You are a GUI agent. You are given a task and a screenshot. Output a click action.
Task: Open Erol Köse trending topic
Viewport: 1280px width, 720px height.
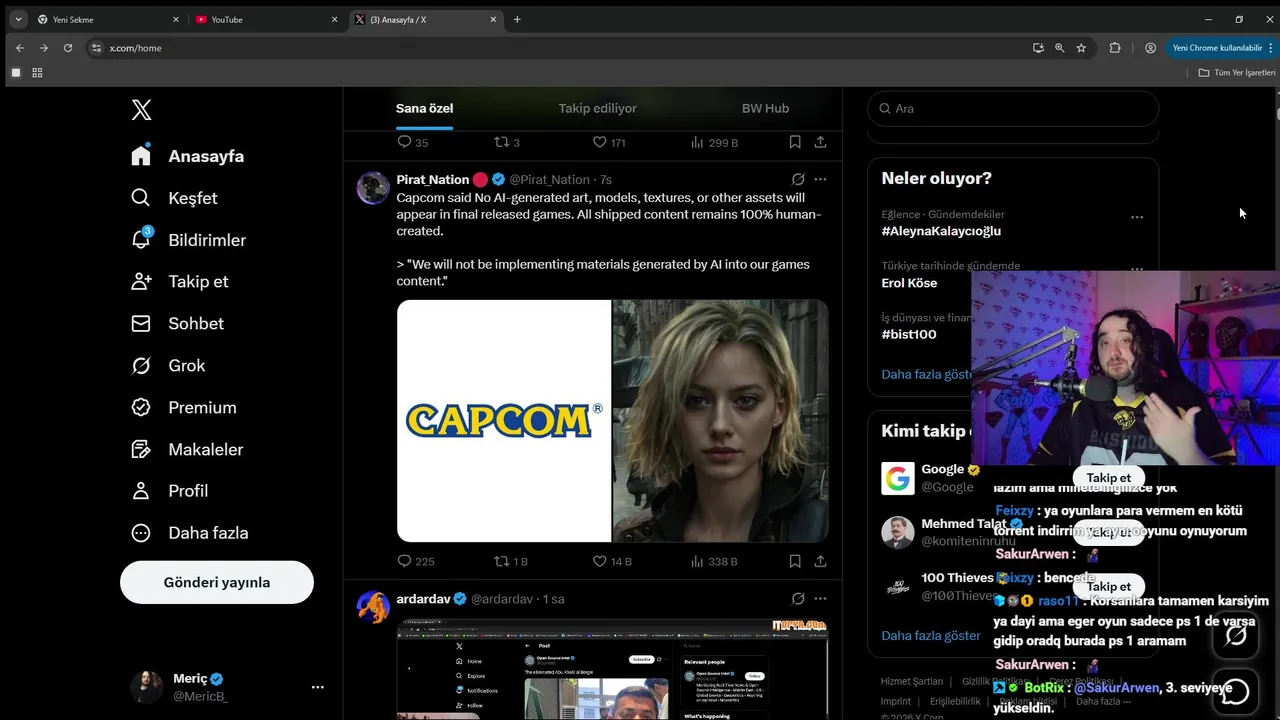coord(909,283)
